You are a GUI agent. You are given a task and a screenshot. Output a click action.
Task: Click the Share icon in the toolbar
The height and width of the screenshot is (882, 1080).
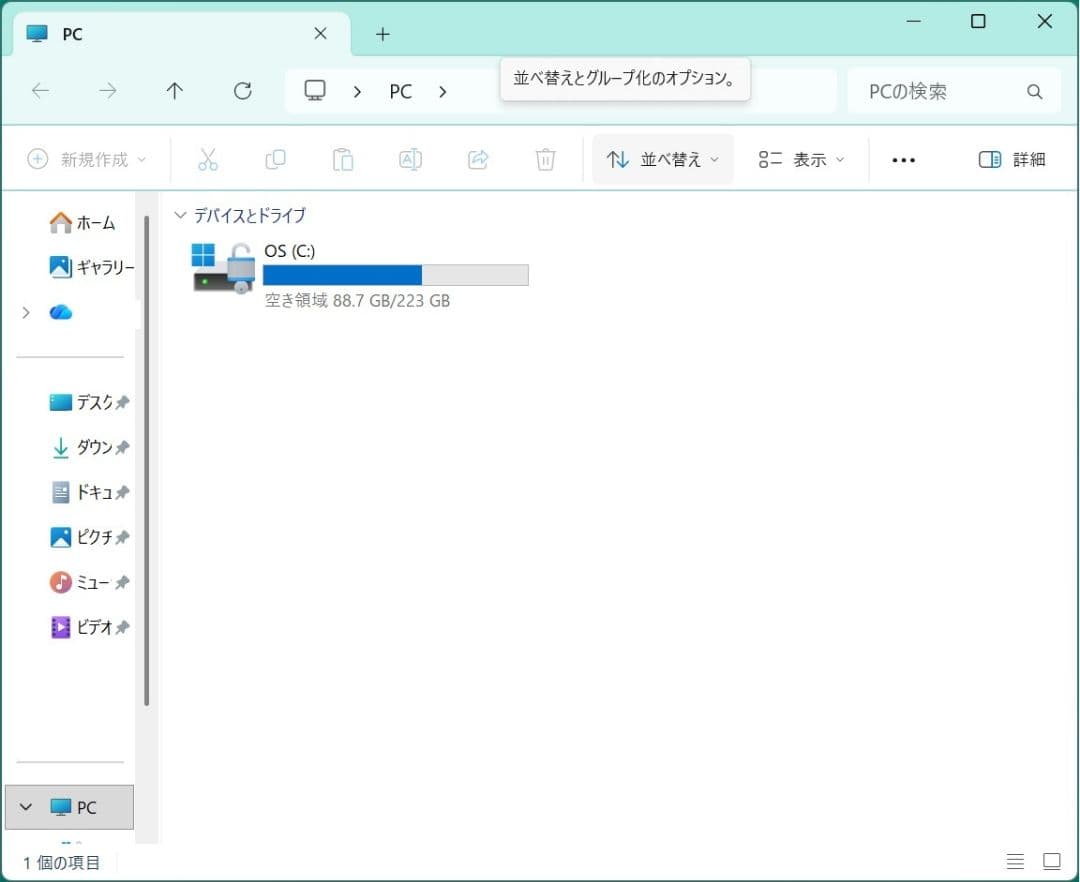coord(477,159)
